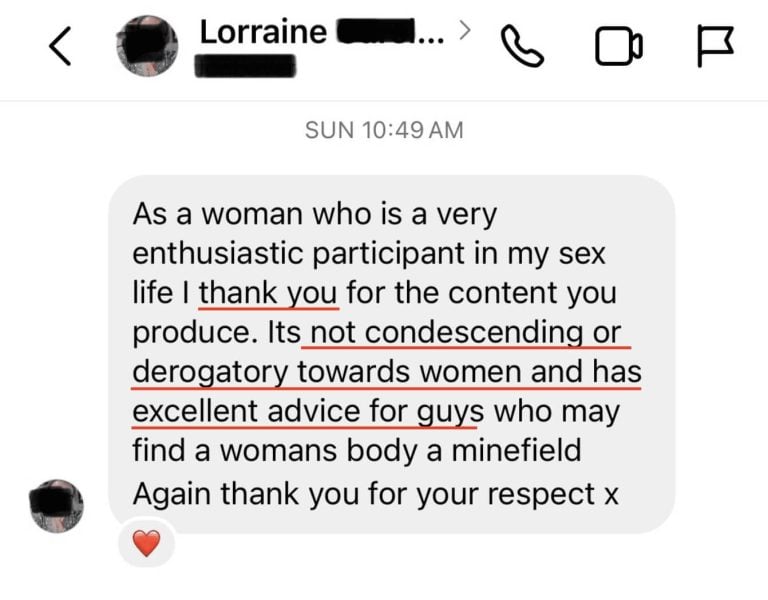The width and height of the screenshot is (768, 600).
Task: Tap the small avatar beside the message bubble
Action: click(56, 506)
